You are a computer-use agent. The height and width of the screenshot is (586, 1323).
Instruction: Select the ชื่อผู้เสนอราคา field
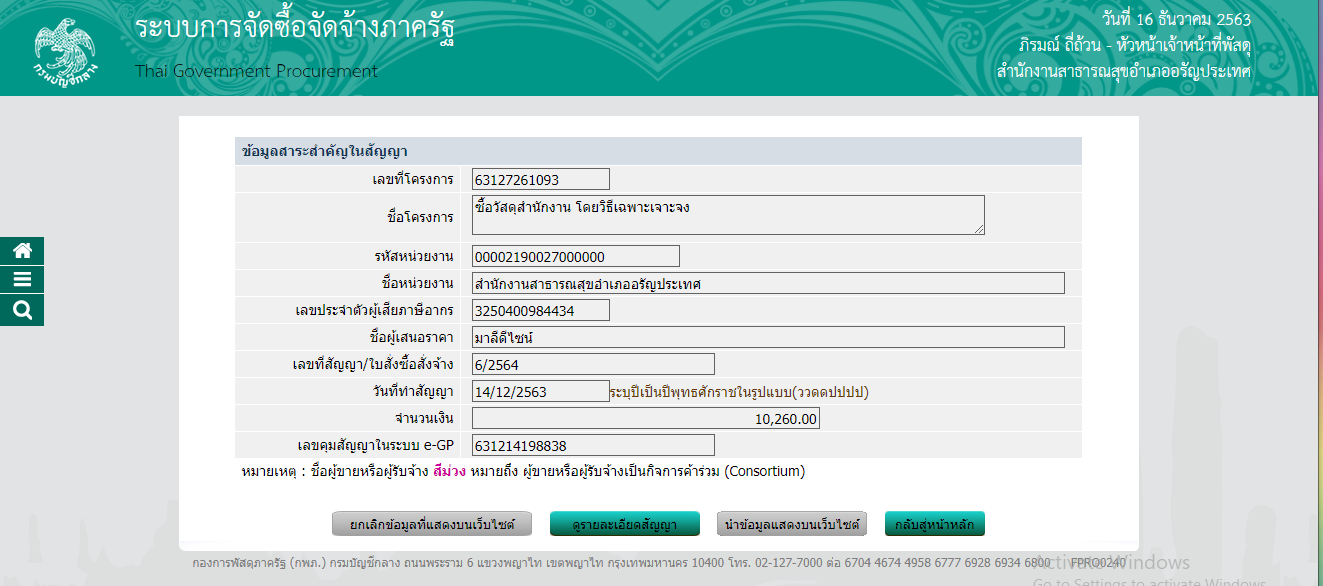point(767,337)
